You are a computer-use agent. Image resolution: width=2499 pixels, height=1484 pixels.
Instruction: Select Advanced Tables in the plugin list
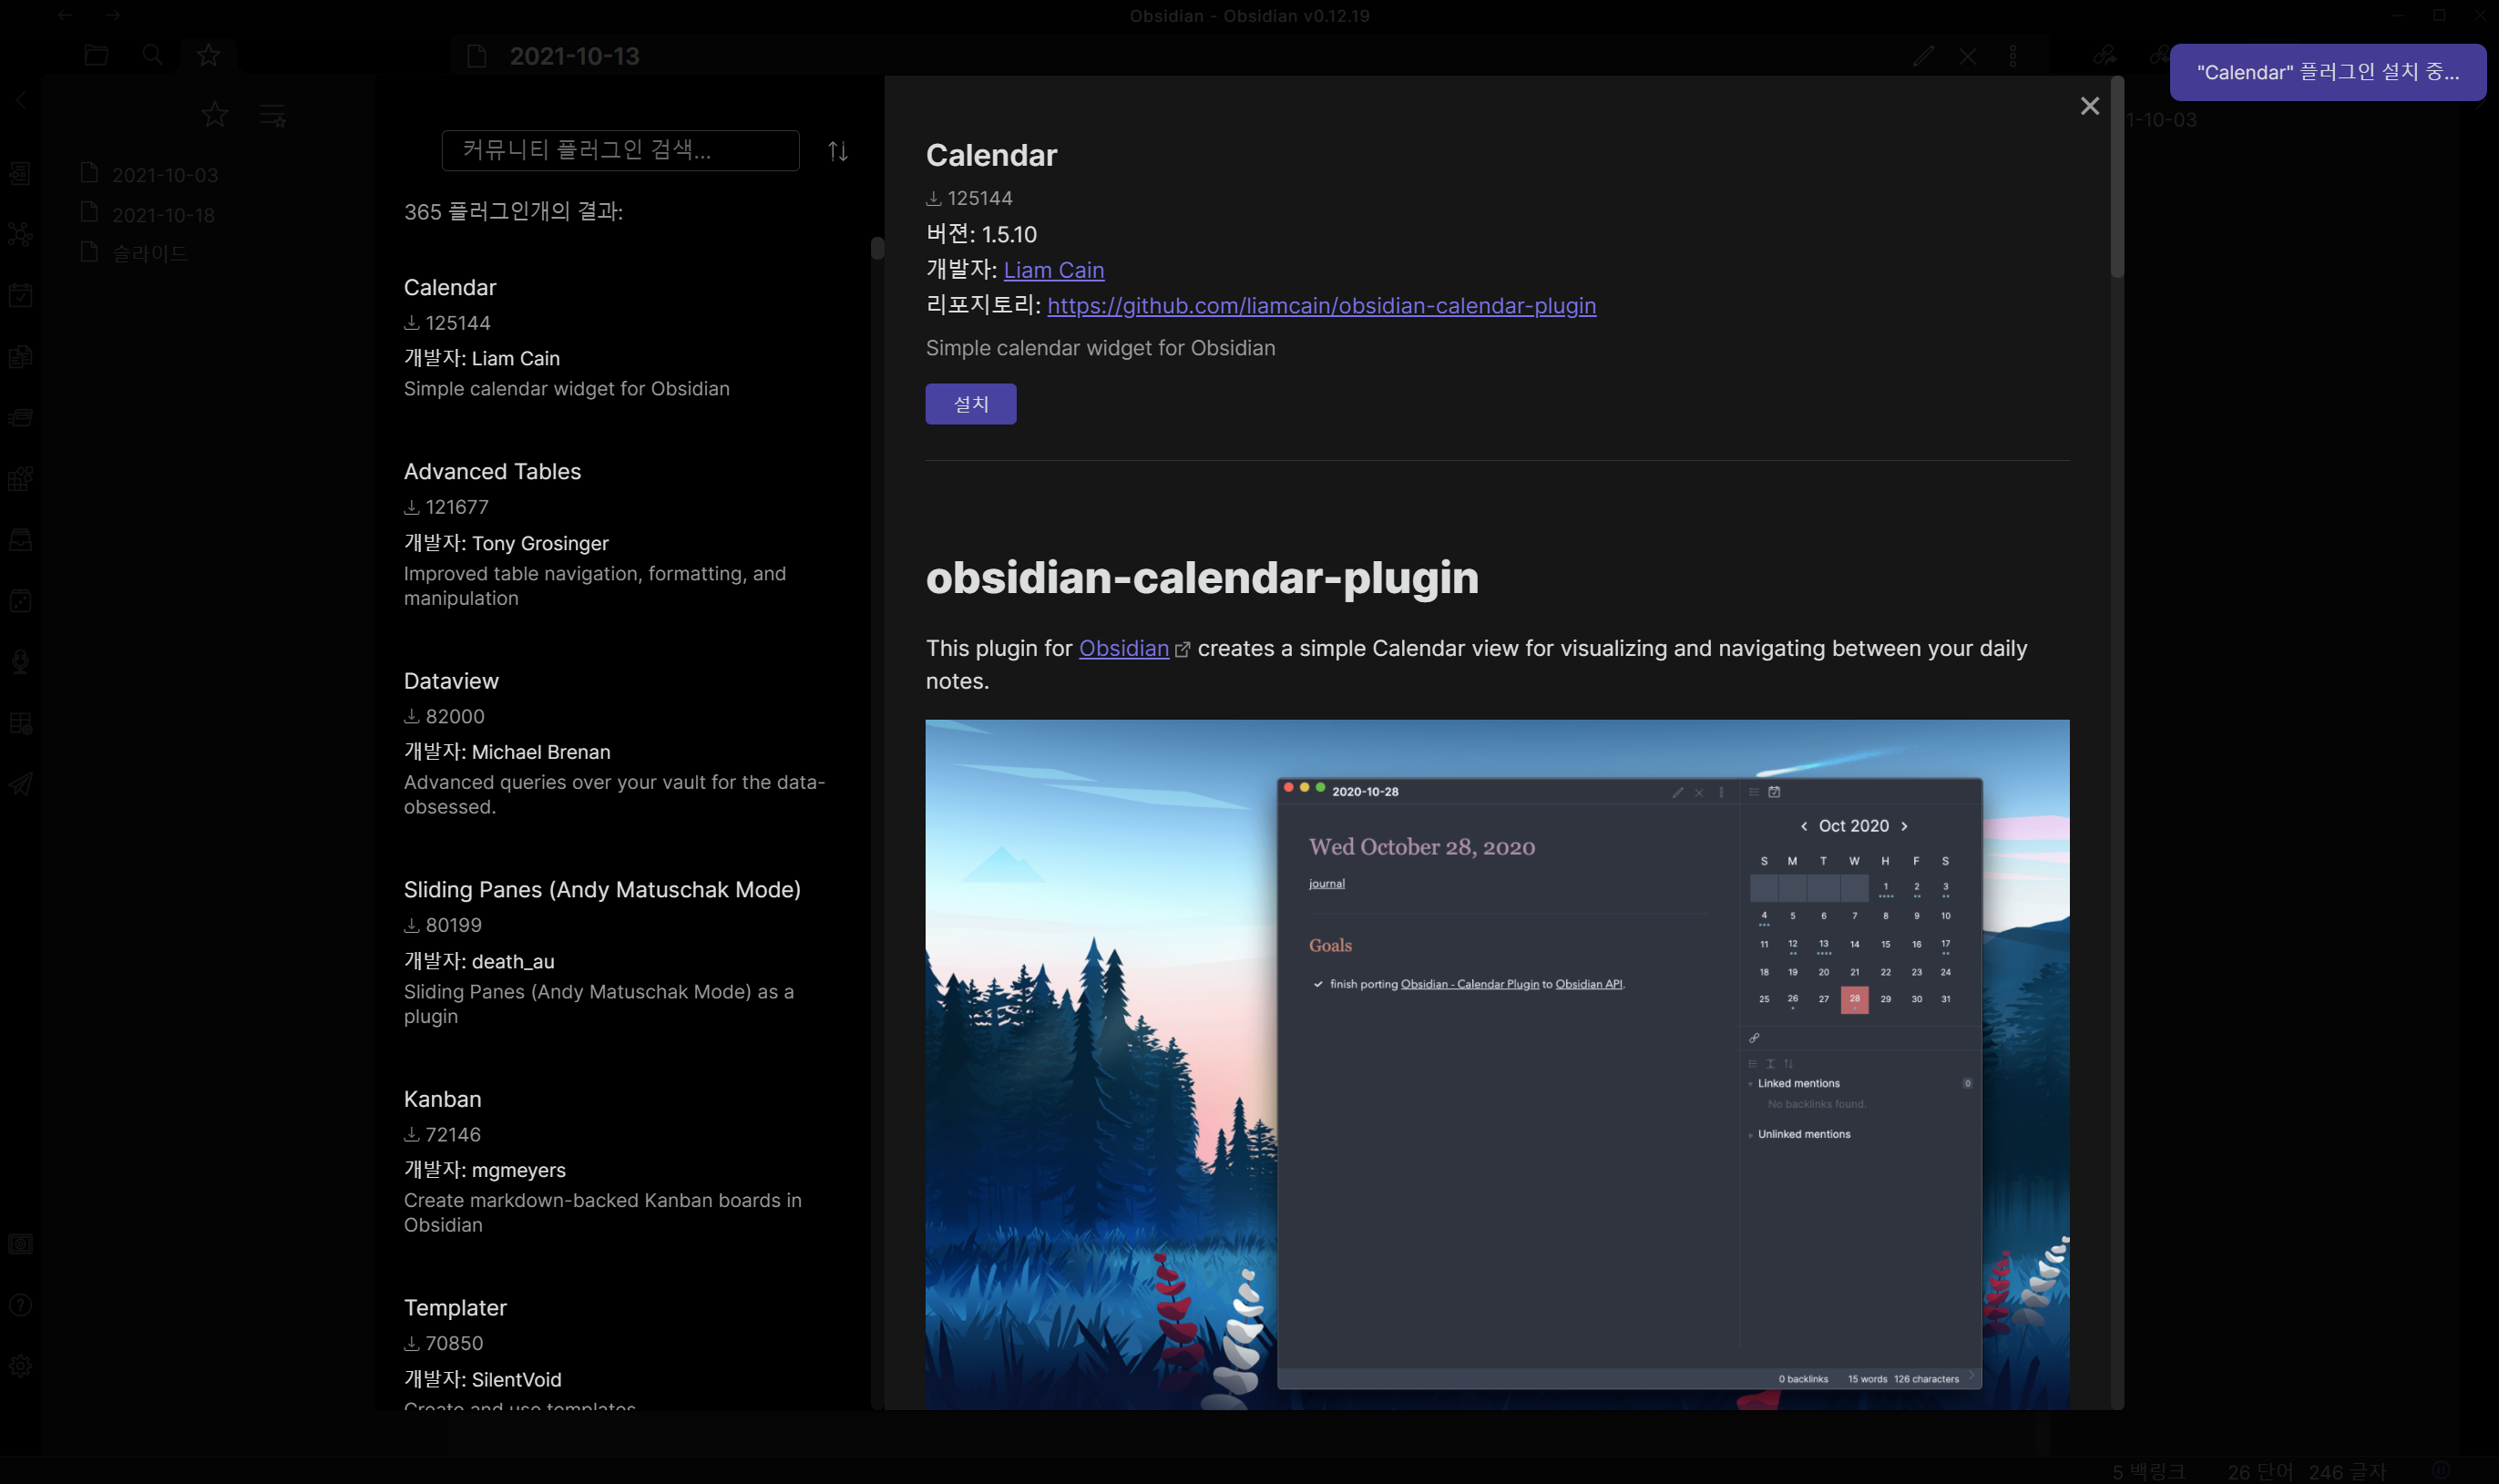click(492, 471)
